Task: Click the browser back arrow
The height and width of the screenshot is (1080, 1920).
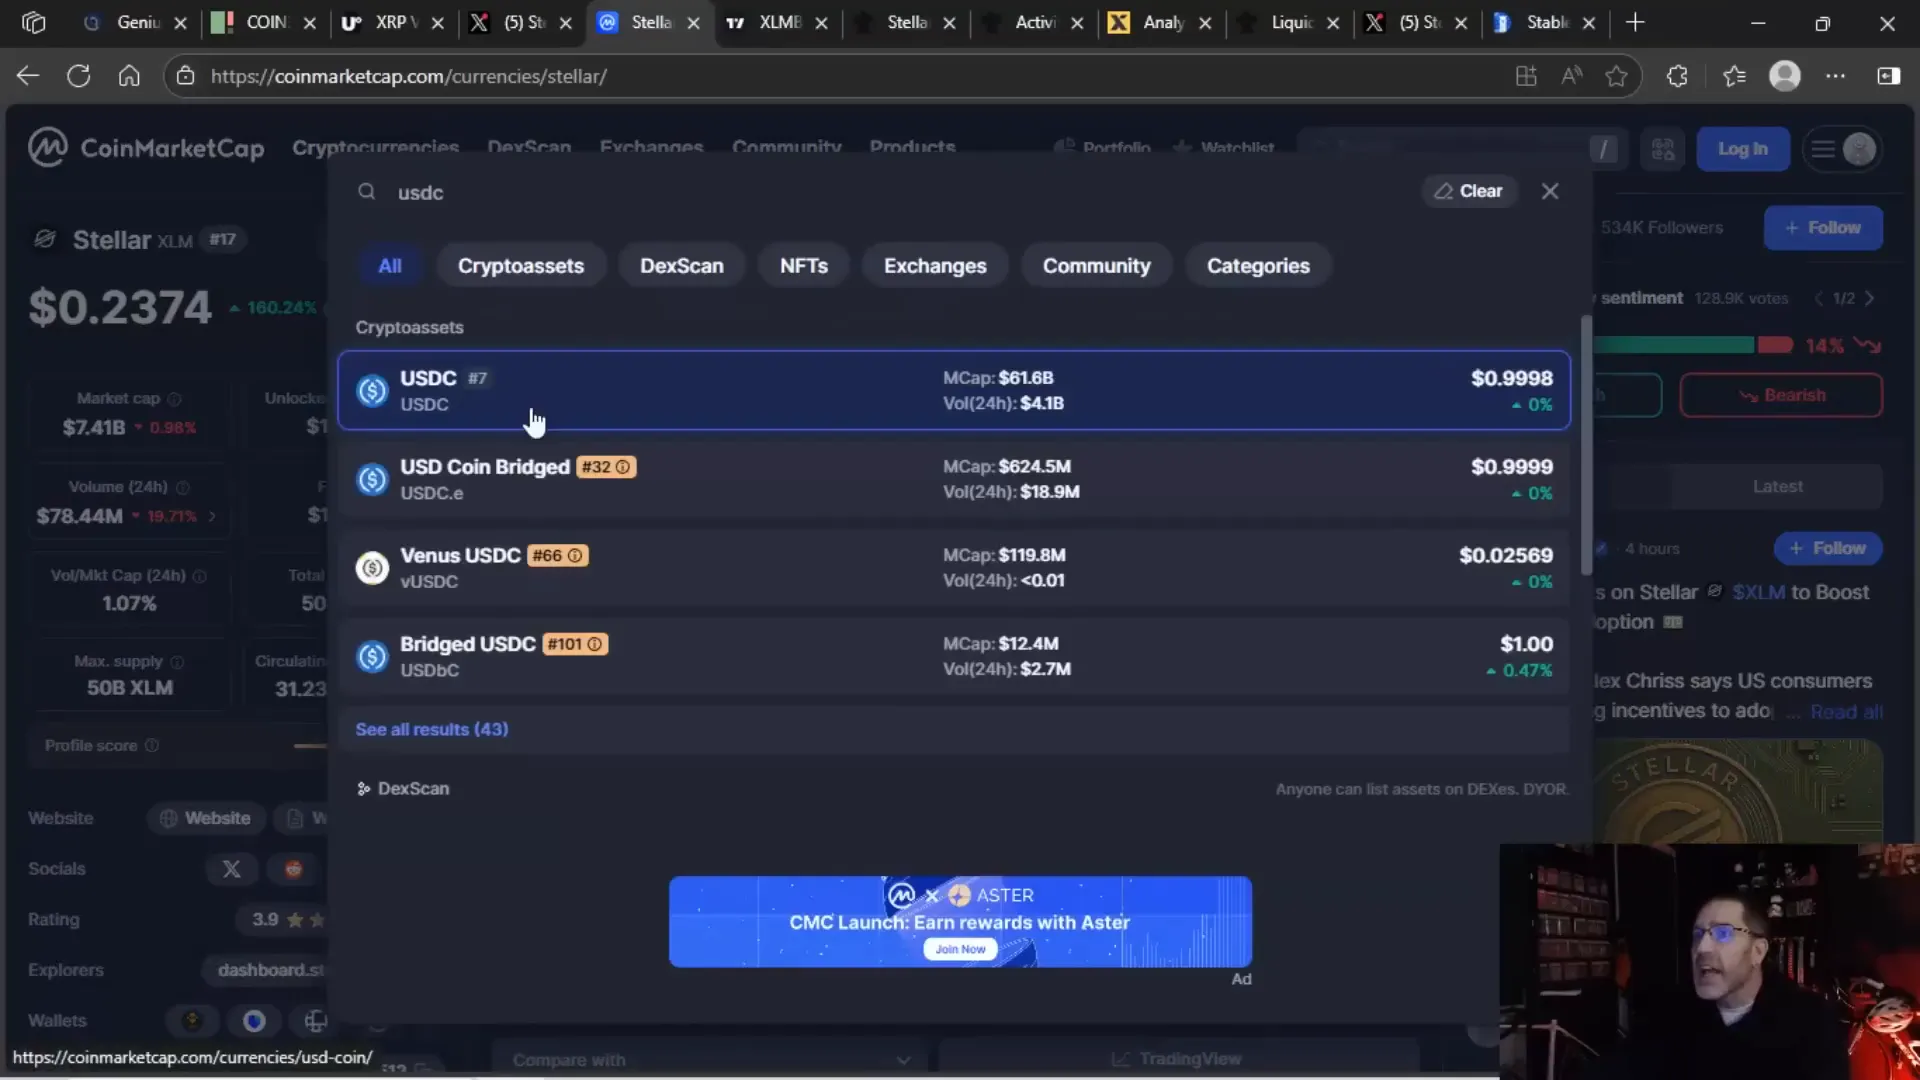Action: tap(28, 76)
